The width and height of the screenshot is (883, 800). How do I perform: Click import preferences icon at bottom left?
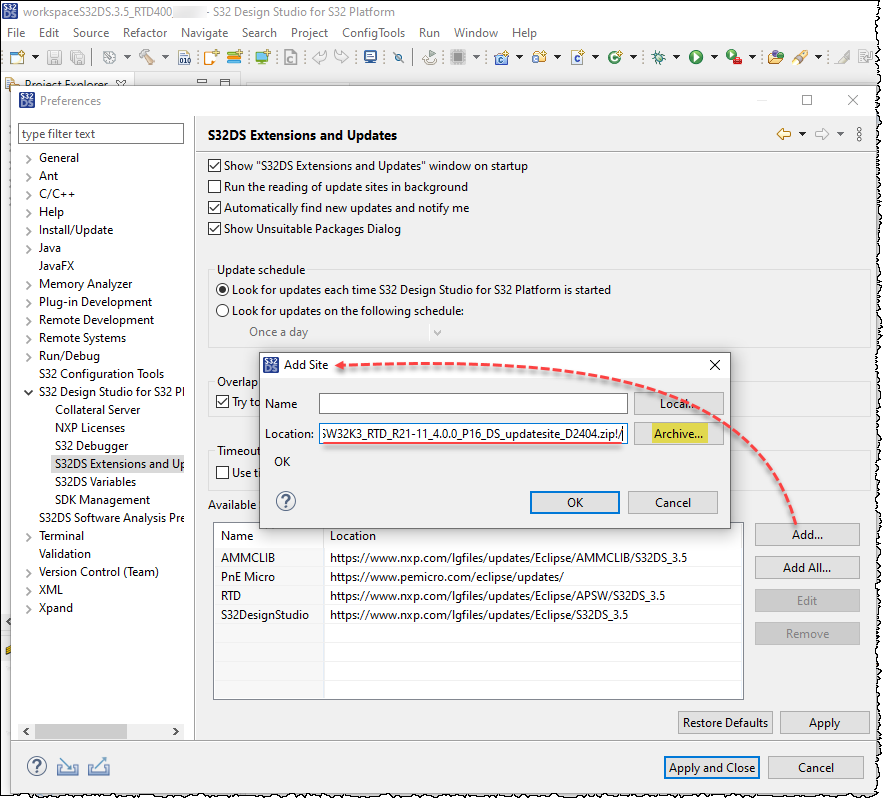click(68, 767)
